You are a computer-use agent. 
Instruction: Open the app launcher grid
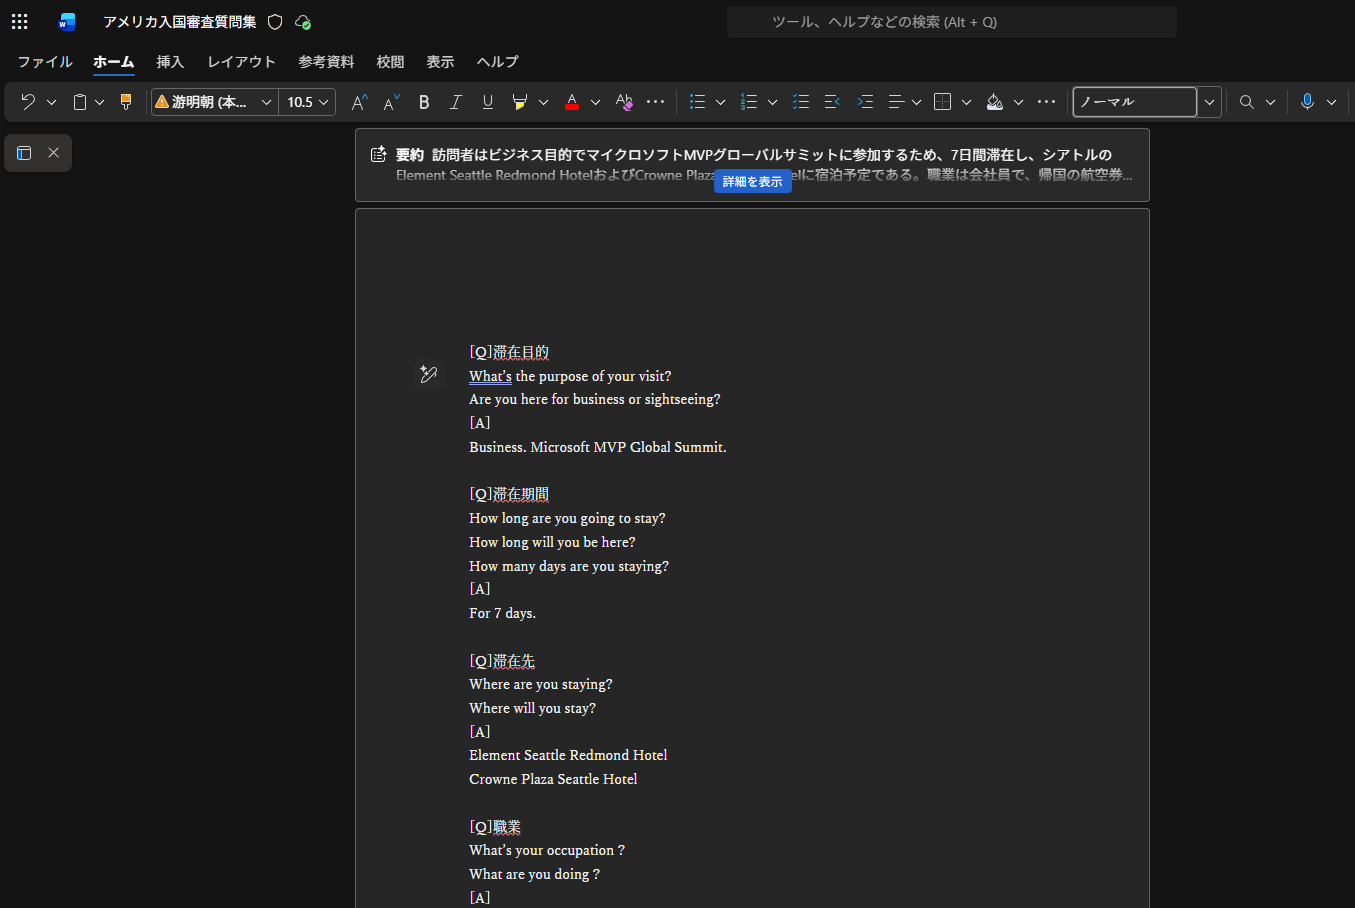20,22
